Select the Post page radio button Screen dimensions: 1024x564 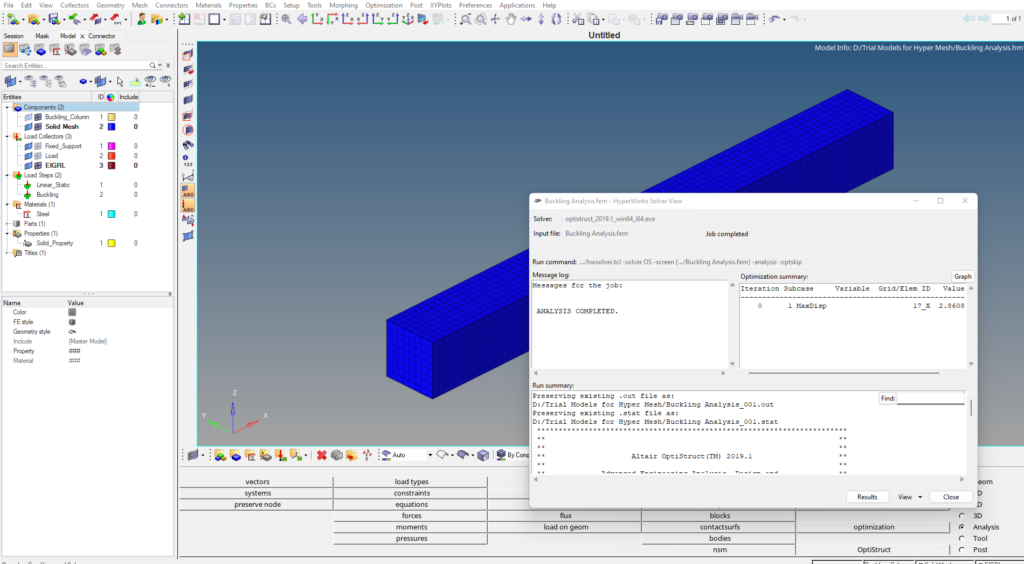click(962, 550)
